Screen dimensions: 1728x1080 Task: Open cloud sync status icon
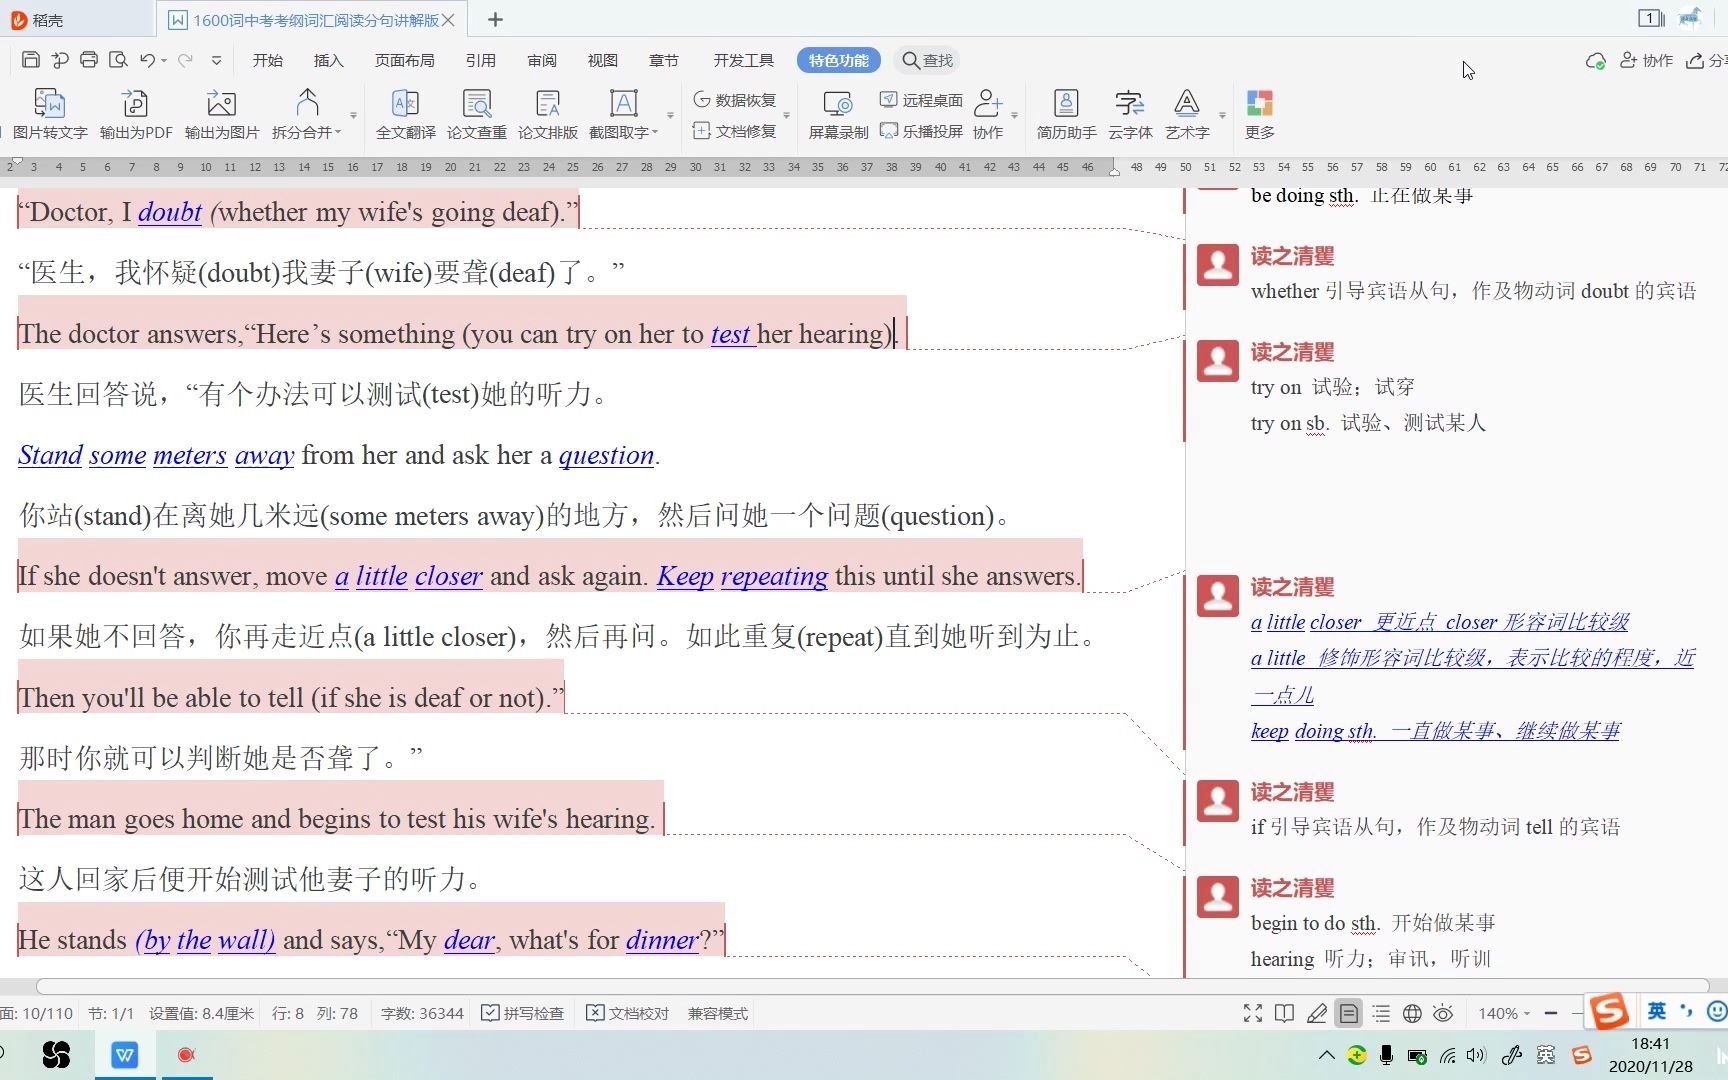(1596, 61)
